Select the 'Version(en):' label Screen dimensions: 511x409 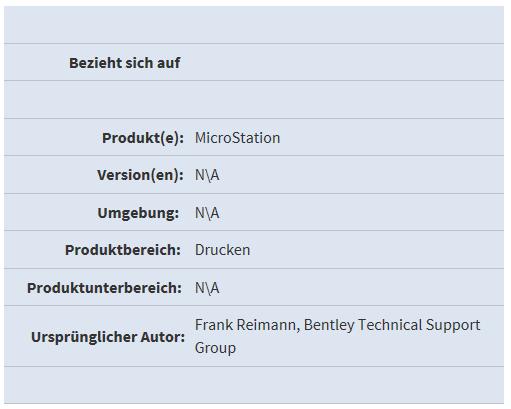140,175
